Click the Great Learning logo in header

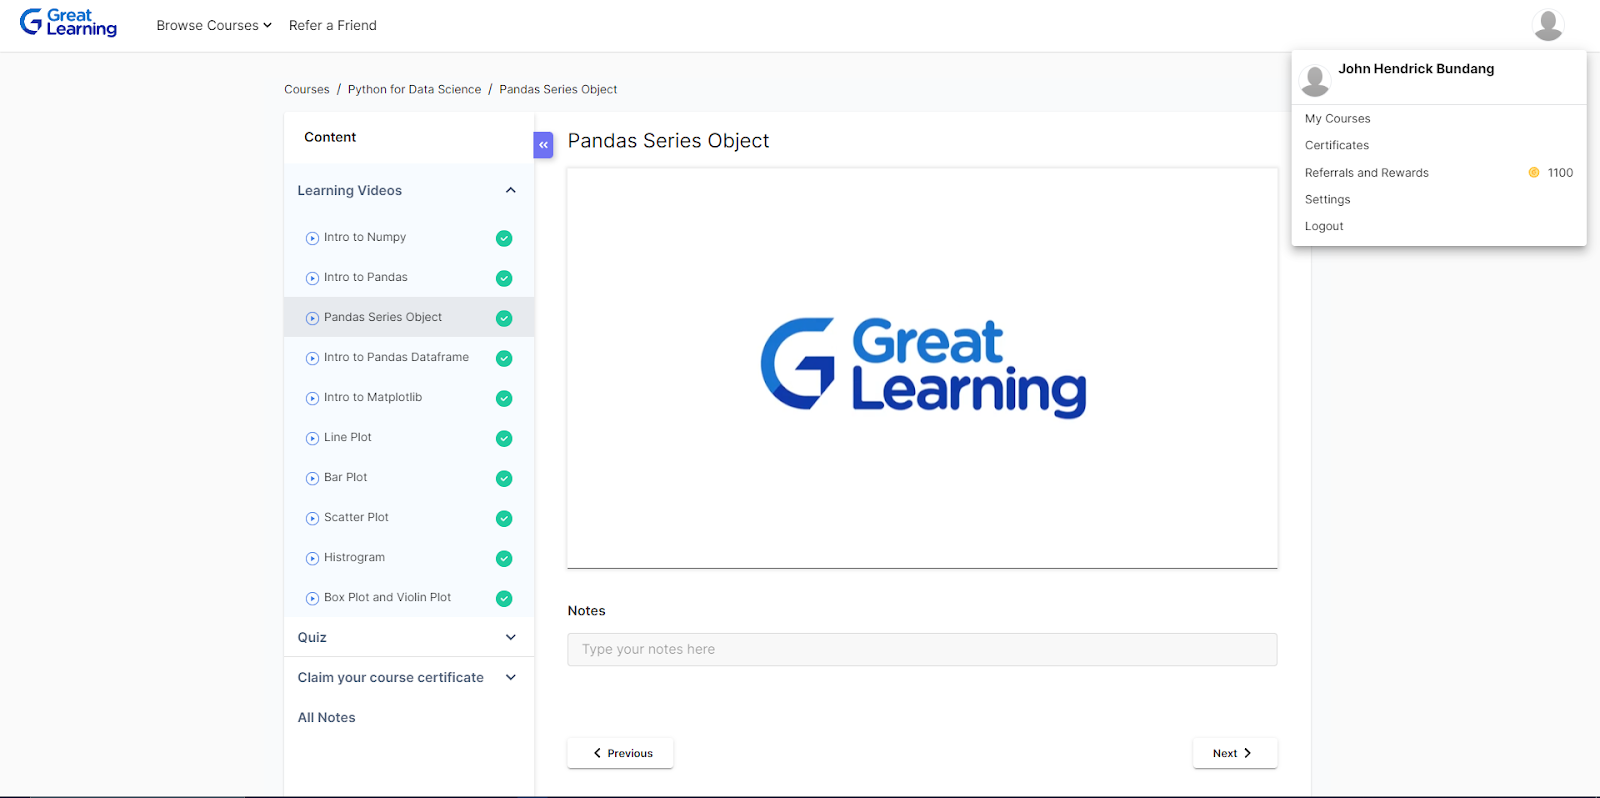[68, 23]
